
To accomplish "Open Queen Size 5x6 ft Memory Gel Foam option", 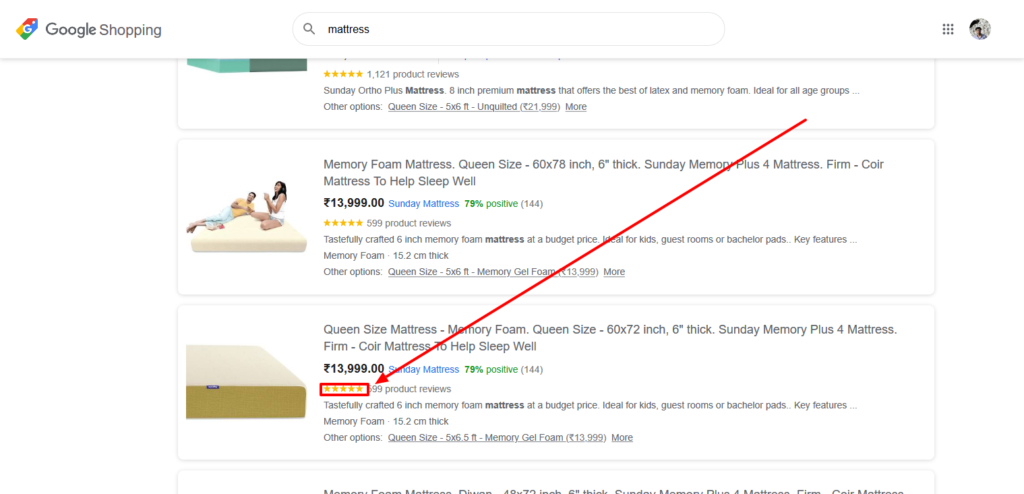I will pyautogui.click(x=493, y=271).
